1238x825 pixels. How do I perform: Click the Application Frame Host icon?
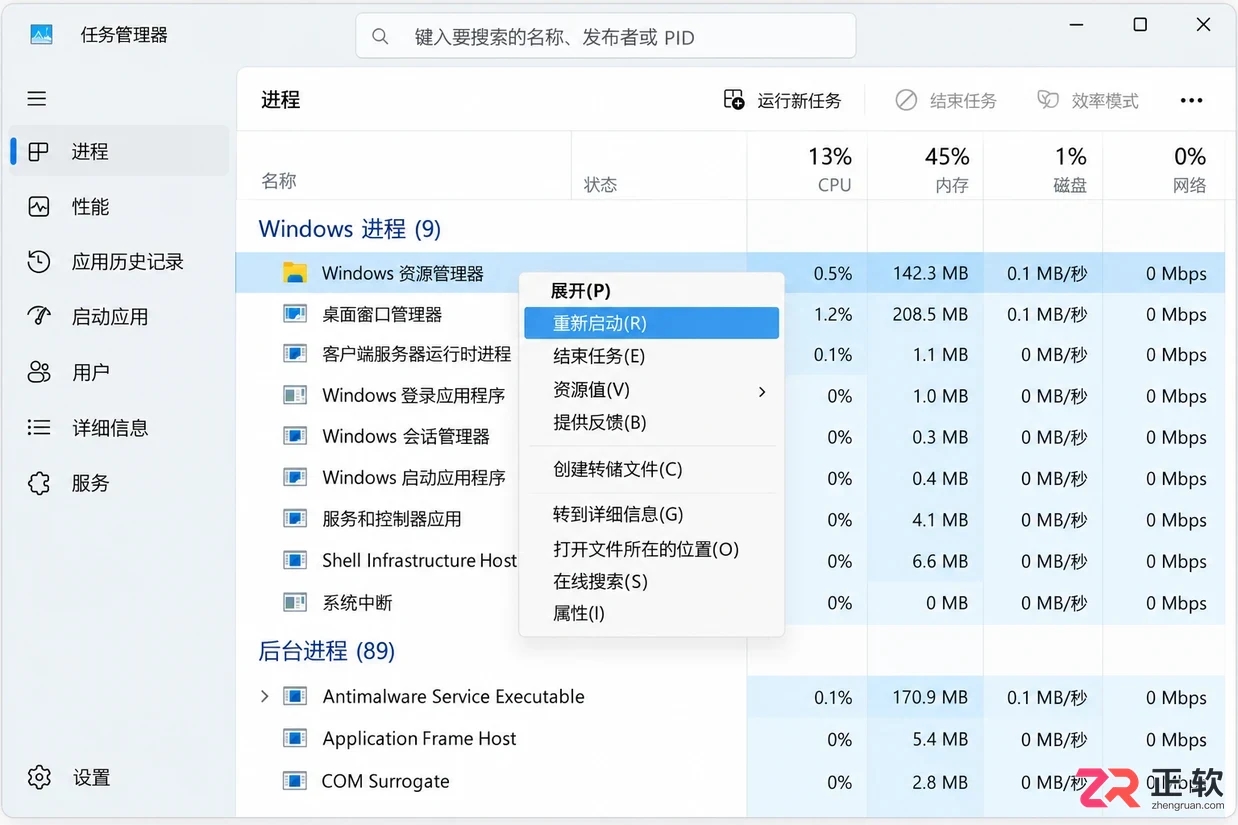point(294,739)
